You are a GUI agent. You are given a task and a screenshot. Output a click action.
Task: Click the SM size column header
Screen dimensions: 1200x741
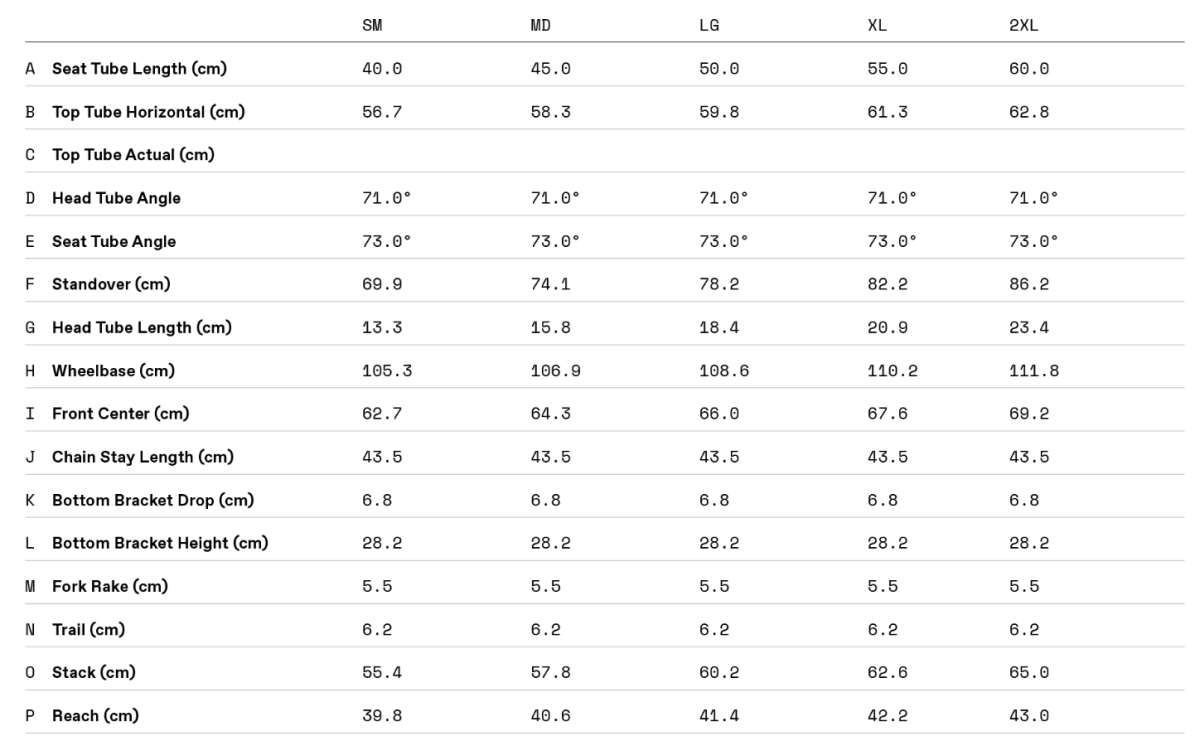pyautogui.click(x=372, y=26)
